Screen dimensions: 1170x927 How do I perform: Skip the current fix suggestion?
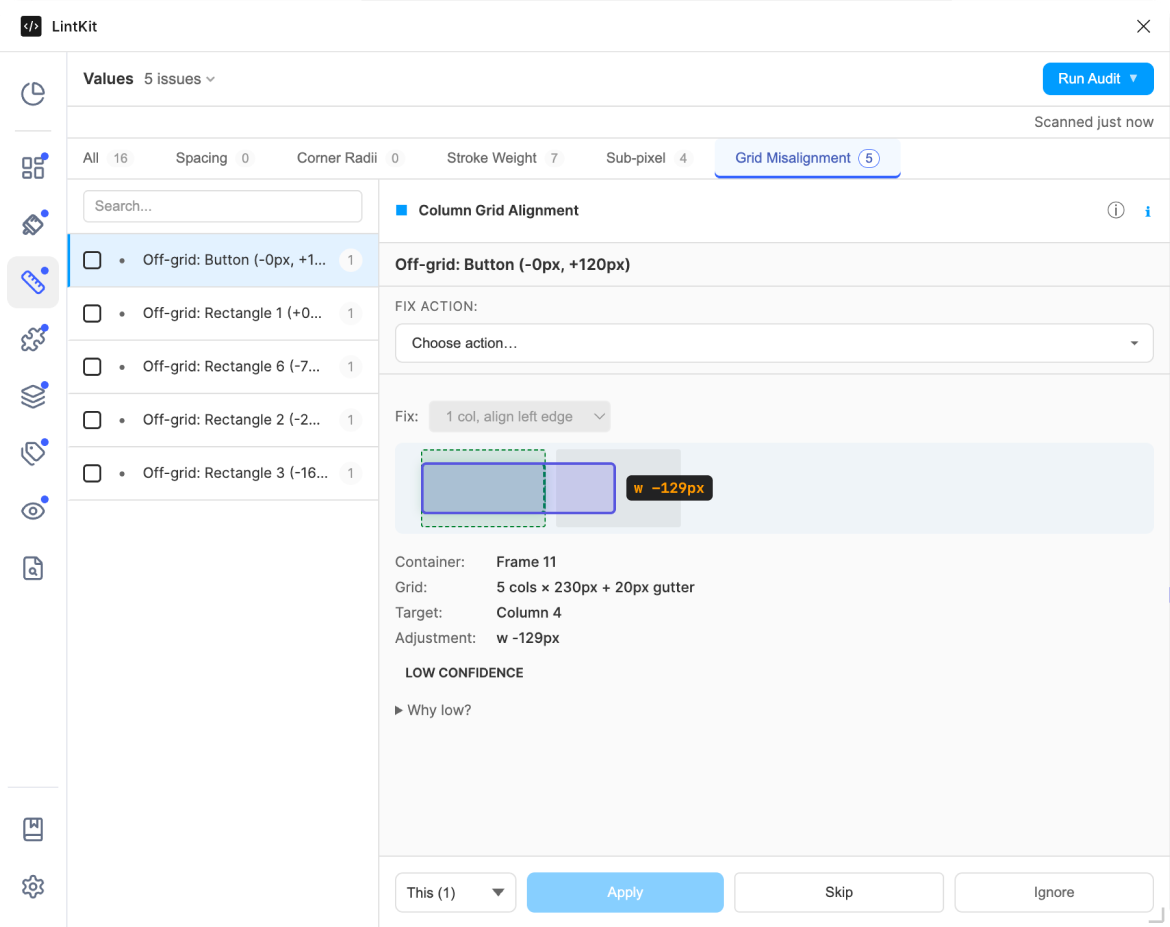[838, 892]
